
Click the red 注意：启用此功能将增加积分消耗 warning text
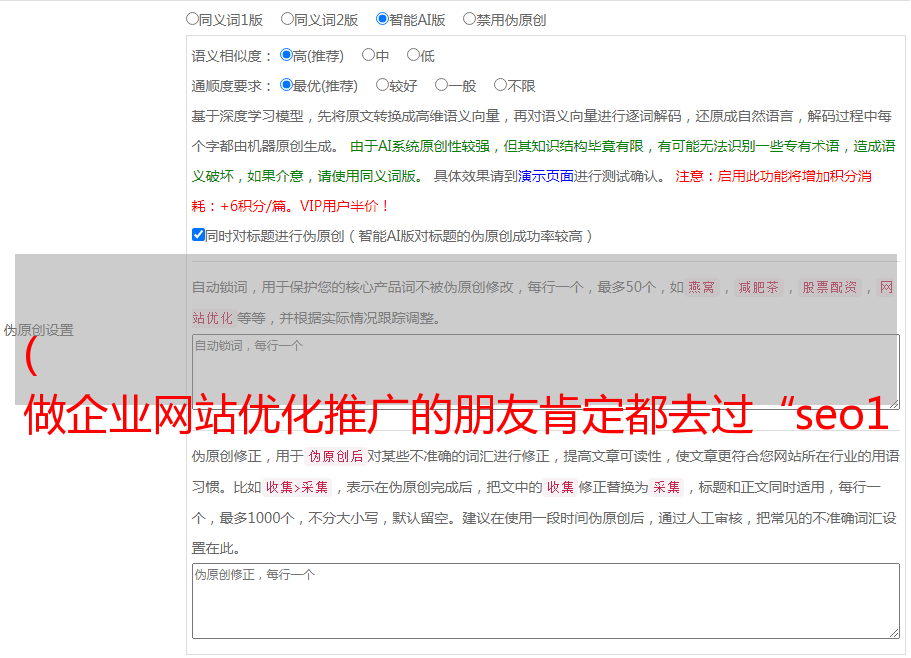pyautogui.click(x=532, y=191)
